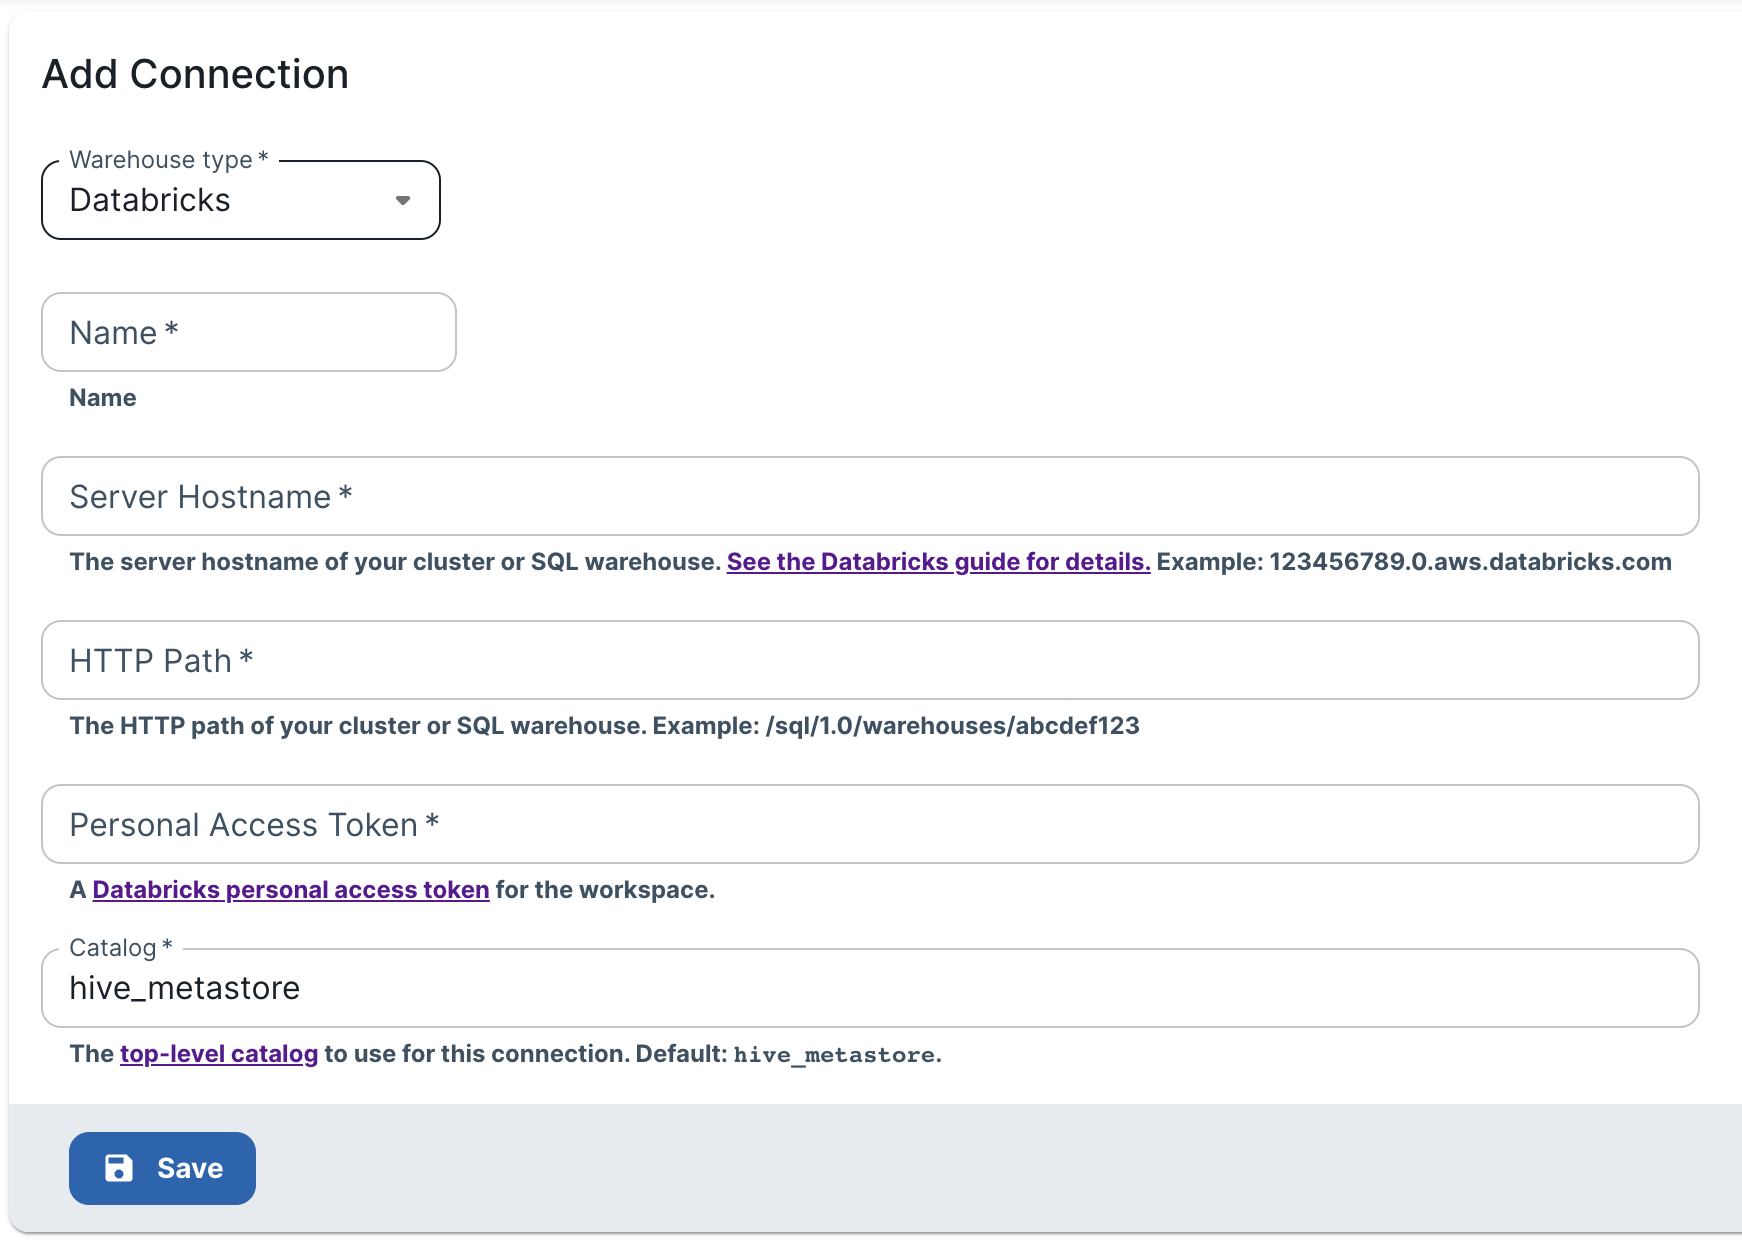Focus the Personal Access Token field
The width and height of the screenshot is (1742, 1246).
[870, 824]
